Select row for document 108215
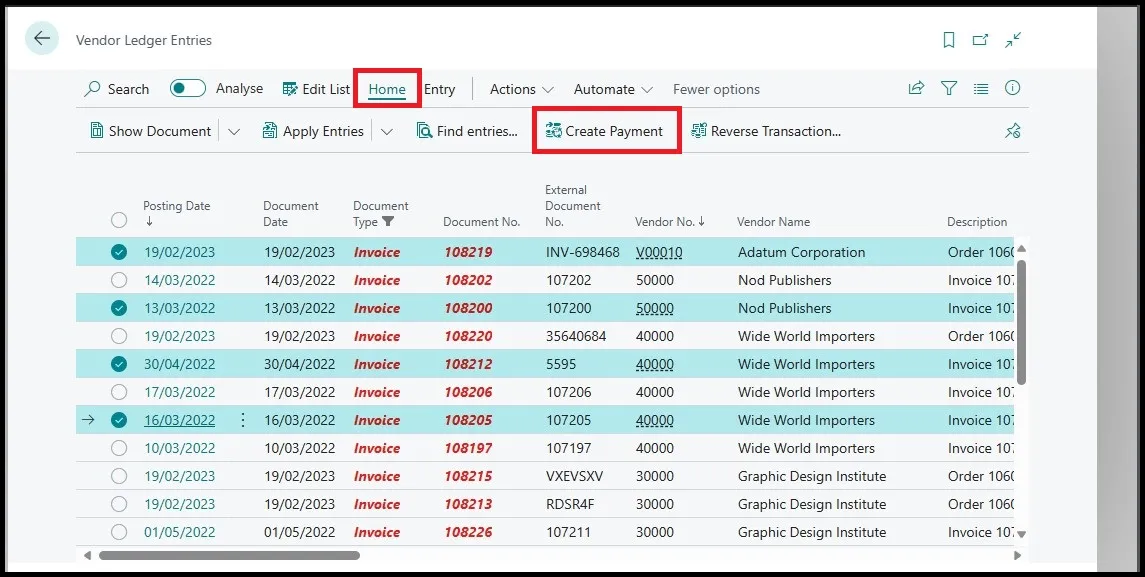The width and height of the screenshot is (1145, 577). pos(119,476)
